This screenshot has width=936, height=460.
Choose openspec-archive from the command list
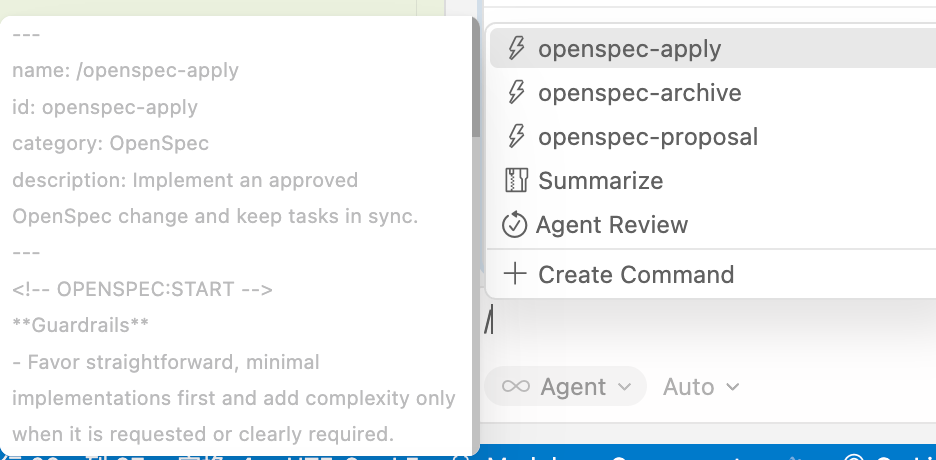coord(639,93)
